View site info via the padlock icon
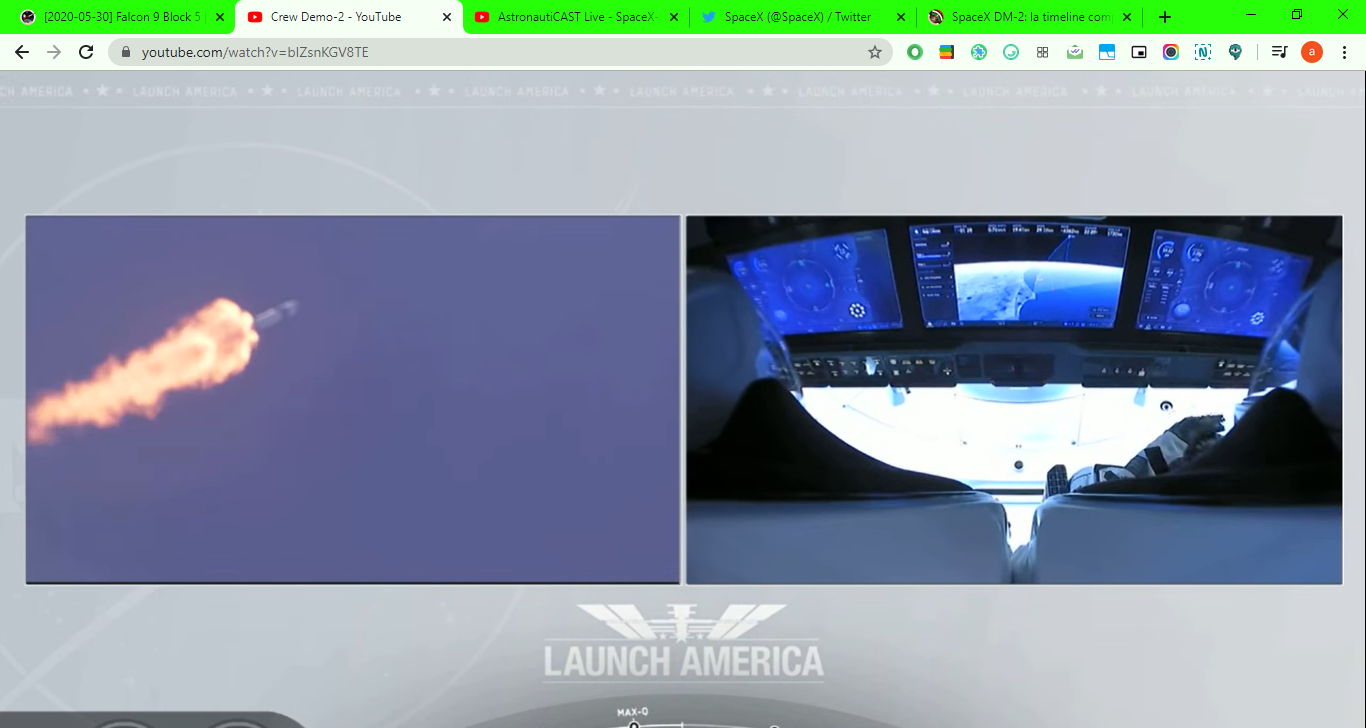 (126, 52)
